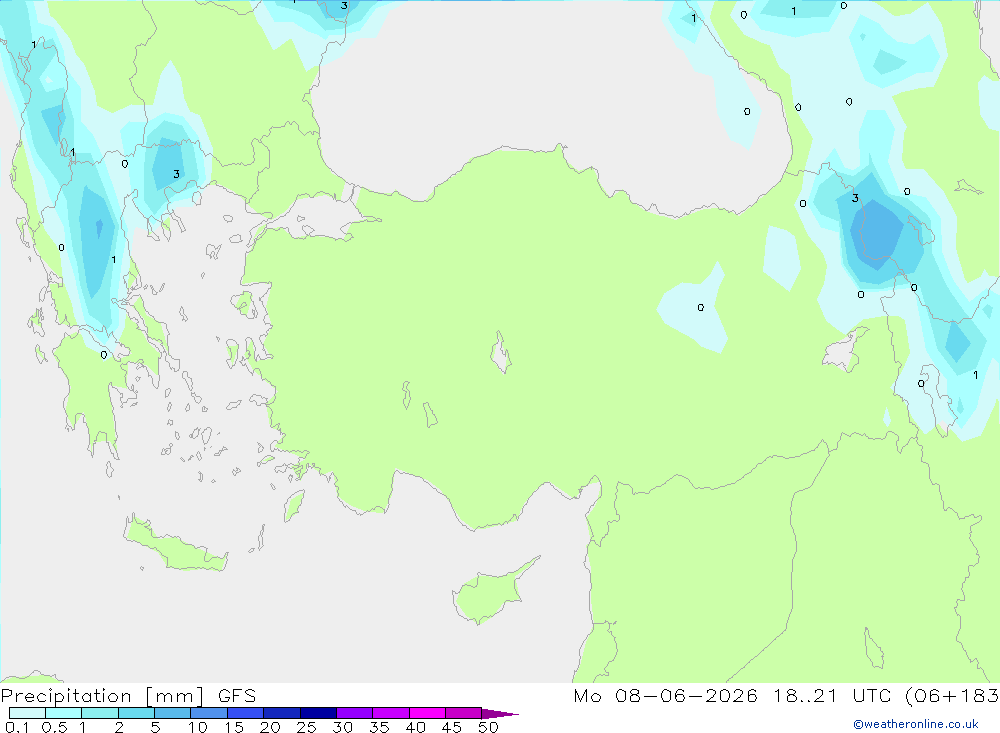Image resolution: width=1000 pixels, height=733 pixels.
Task: Select the 45–50 mm legend color swatch
Action: (x=464, y=713)
